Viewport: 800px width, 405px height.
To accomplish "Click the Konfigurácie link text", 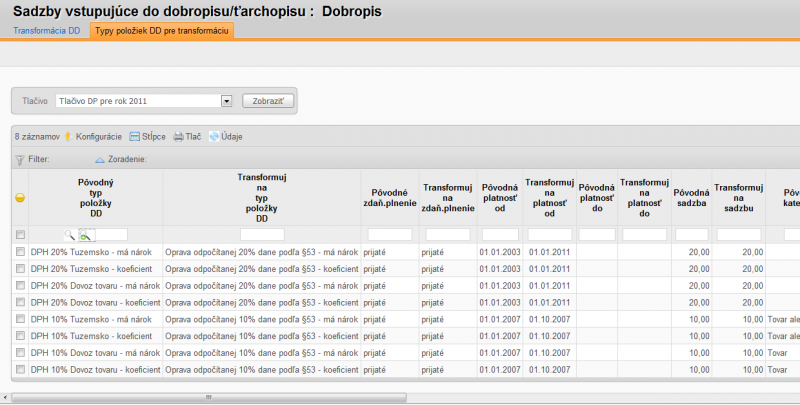I will click(x=98, y=137).
